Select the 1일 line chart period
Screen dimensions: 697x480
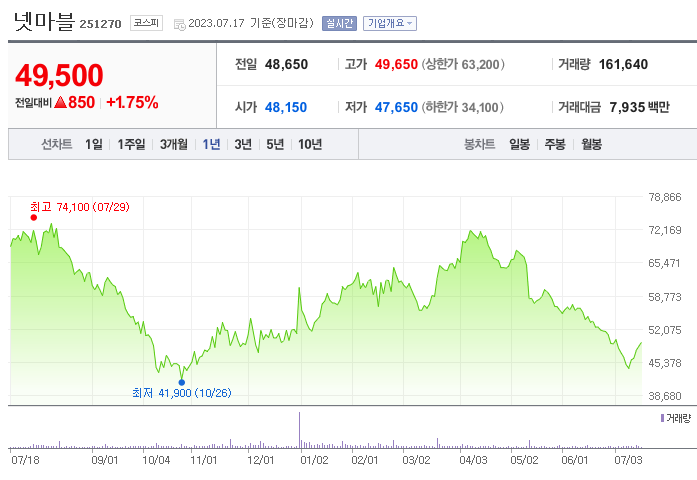[x=94, y=144]
